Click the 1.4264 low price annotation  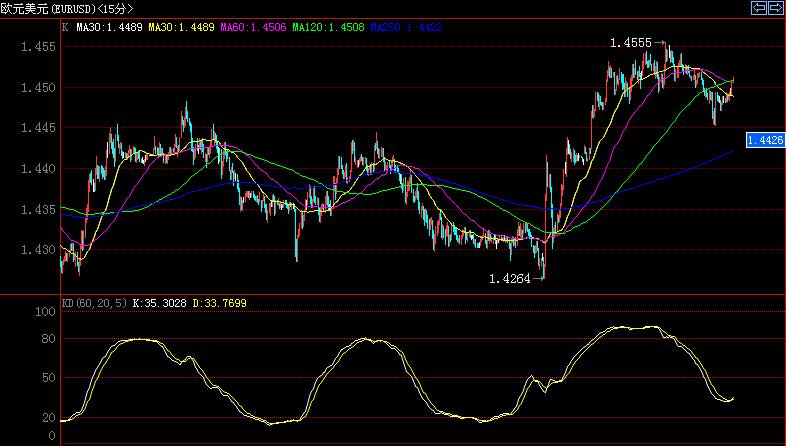point(510,279)
